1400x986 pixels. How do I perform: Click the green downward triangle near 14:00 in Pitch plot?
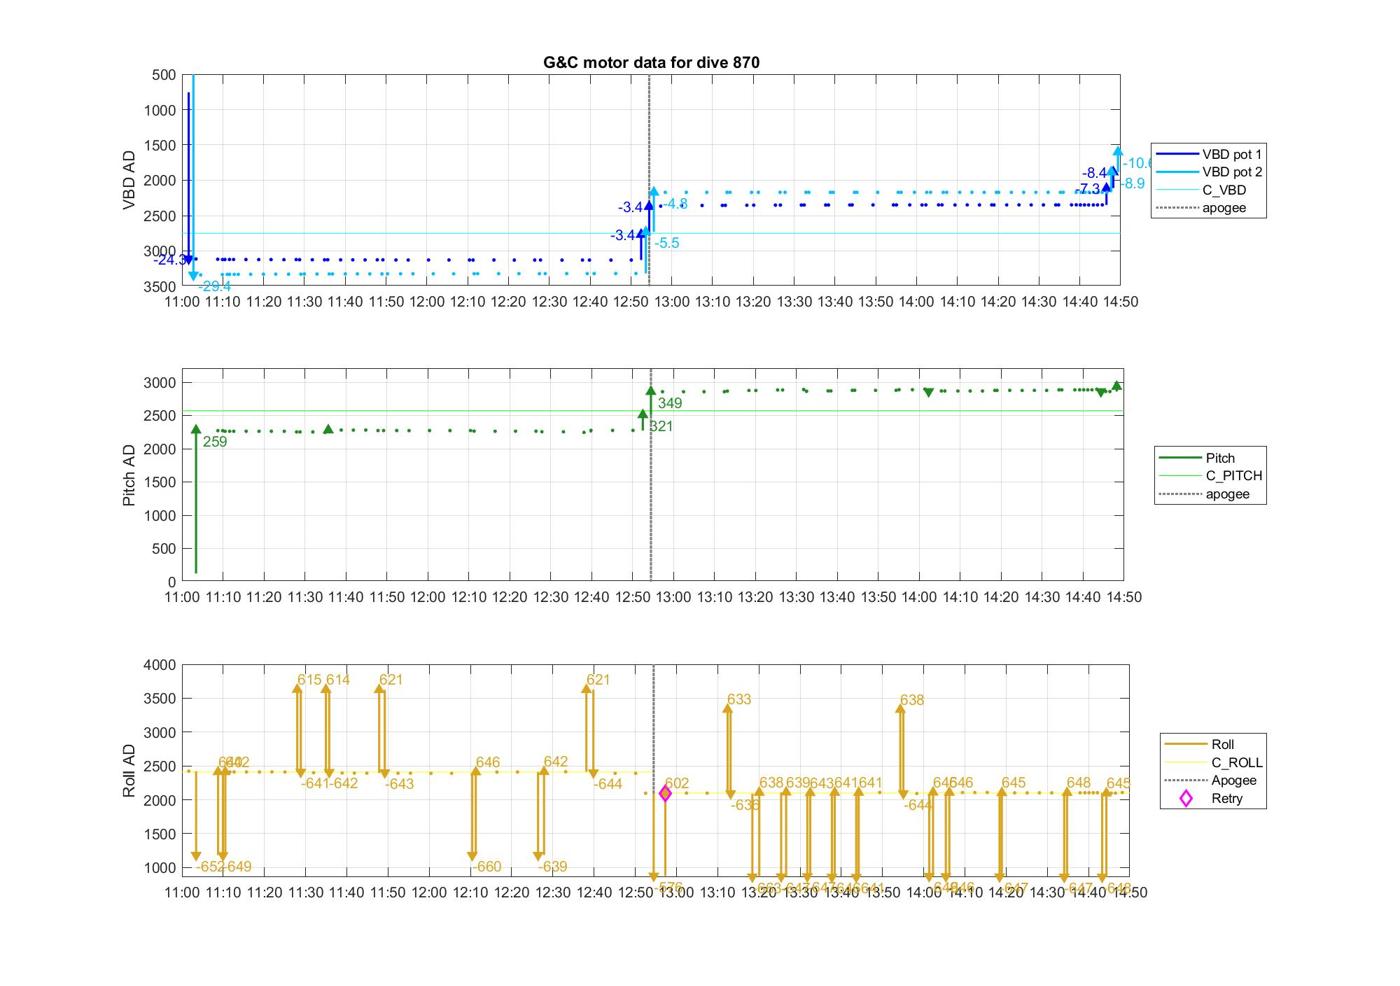click(929, 392)
